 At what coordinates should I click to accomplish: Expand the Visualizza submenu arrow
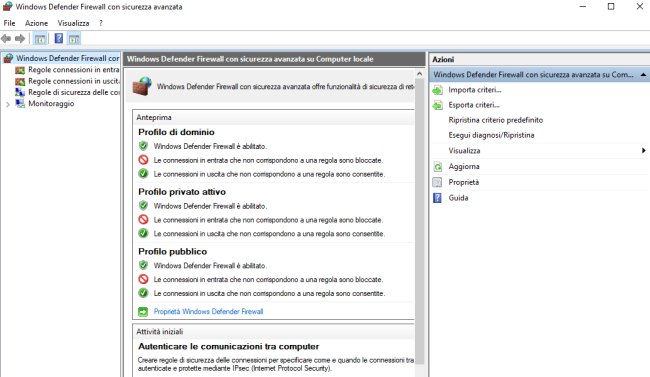coord(643,151)
